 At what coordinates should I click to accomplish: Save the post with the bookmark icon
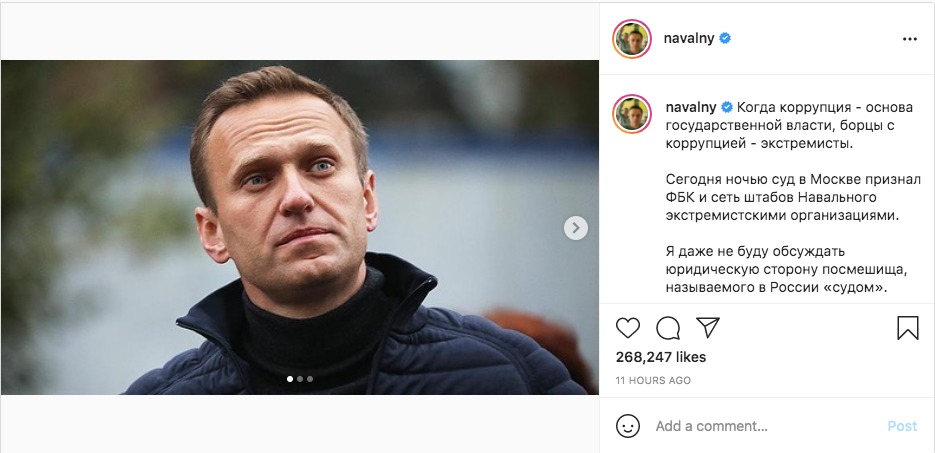(x=907, y=328)
